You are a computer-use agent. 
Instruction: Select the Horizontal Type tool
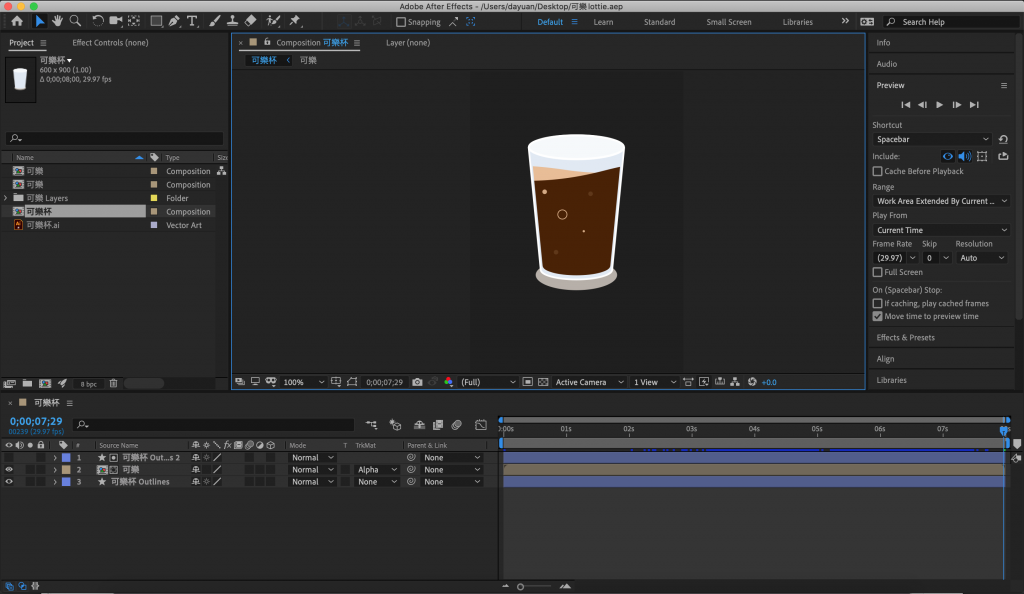click(192, 21)
